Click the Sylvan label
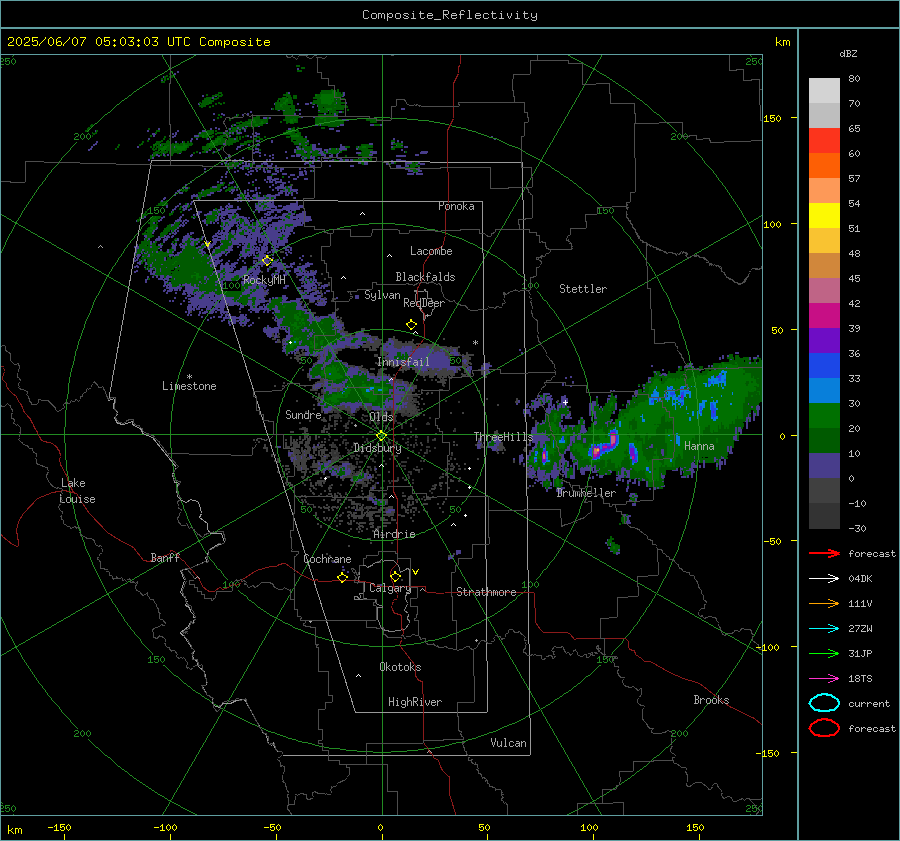The height and width of the screenshot is (841, 900). pos(382,295)
